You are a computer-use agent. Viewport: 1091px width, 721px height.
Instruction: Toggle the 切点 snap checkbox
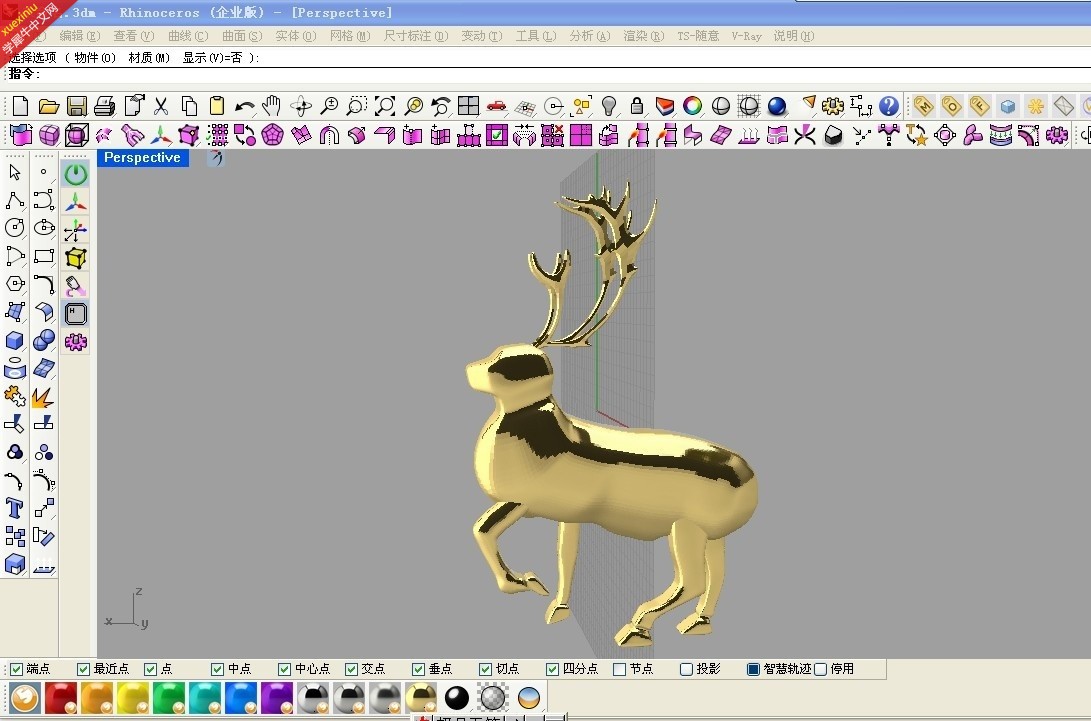[486, 670]
